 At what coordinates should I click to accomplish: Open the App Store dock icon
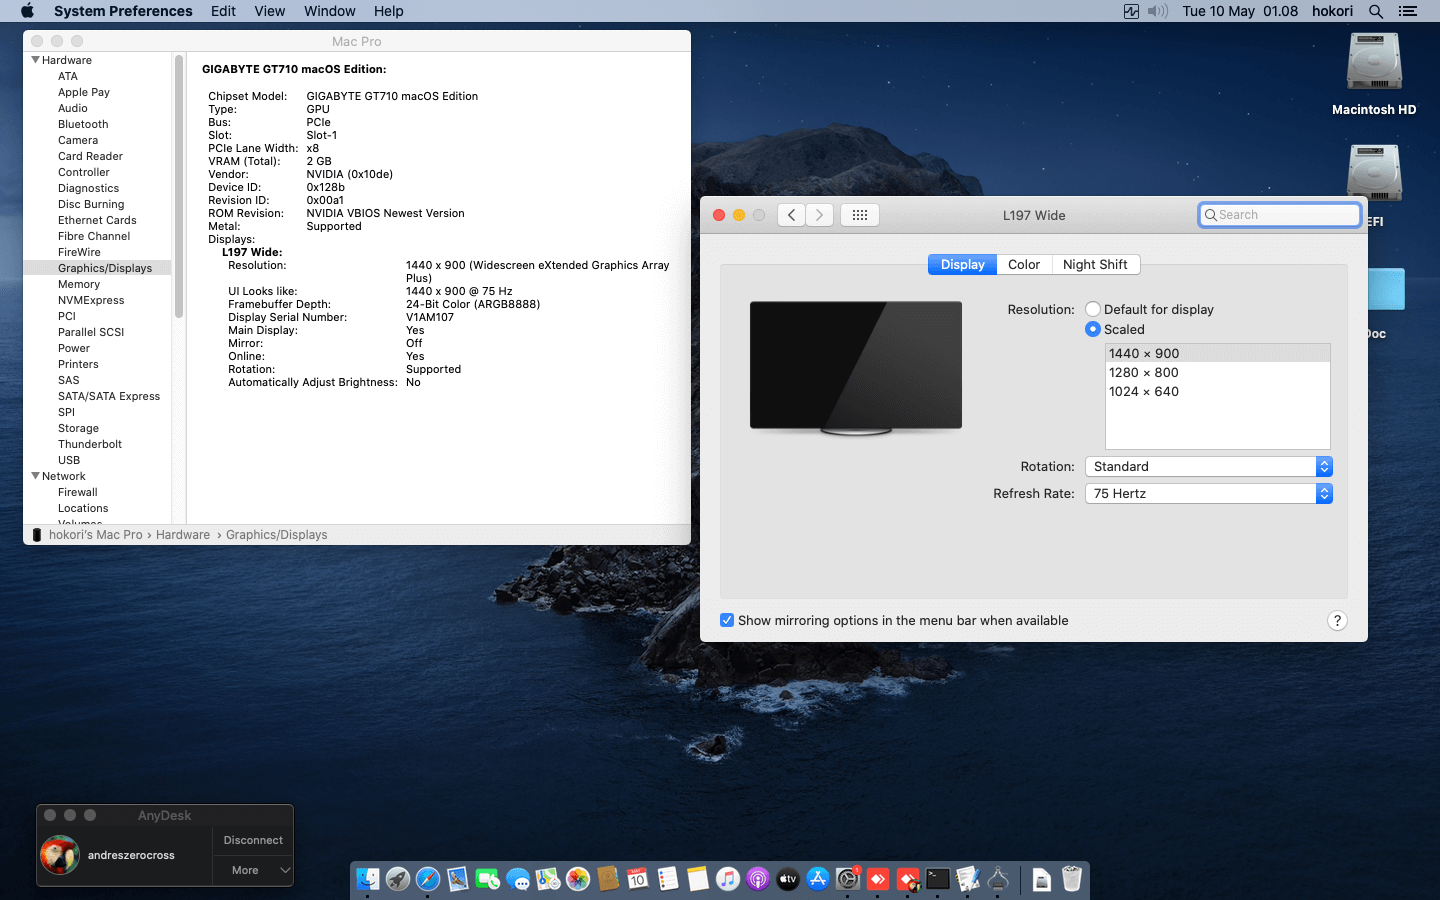click(x=818, y=879)
